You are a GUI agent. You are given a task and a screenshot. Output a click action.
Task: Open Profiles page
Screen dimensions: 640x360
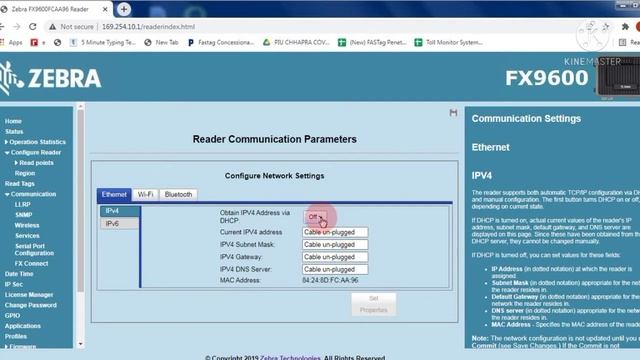click(x=16, y=336)
